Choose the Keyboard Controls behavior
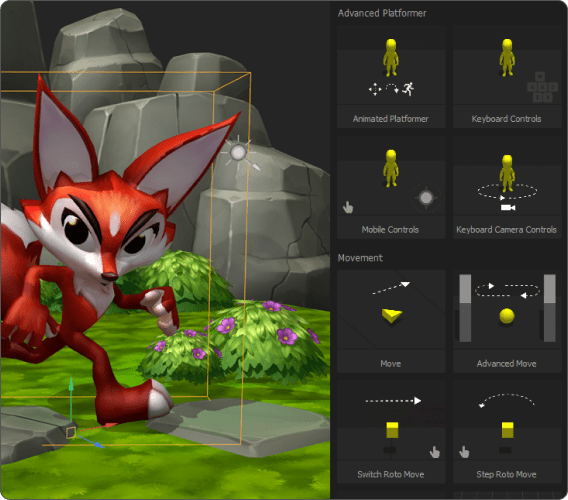This screenshot has width=568, height=500. pyautogui.click(x=507, y=76)
